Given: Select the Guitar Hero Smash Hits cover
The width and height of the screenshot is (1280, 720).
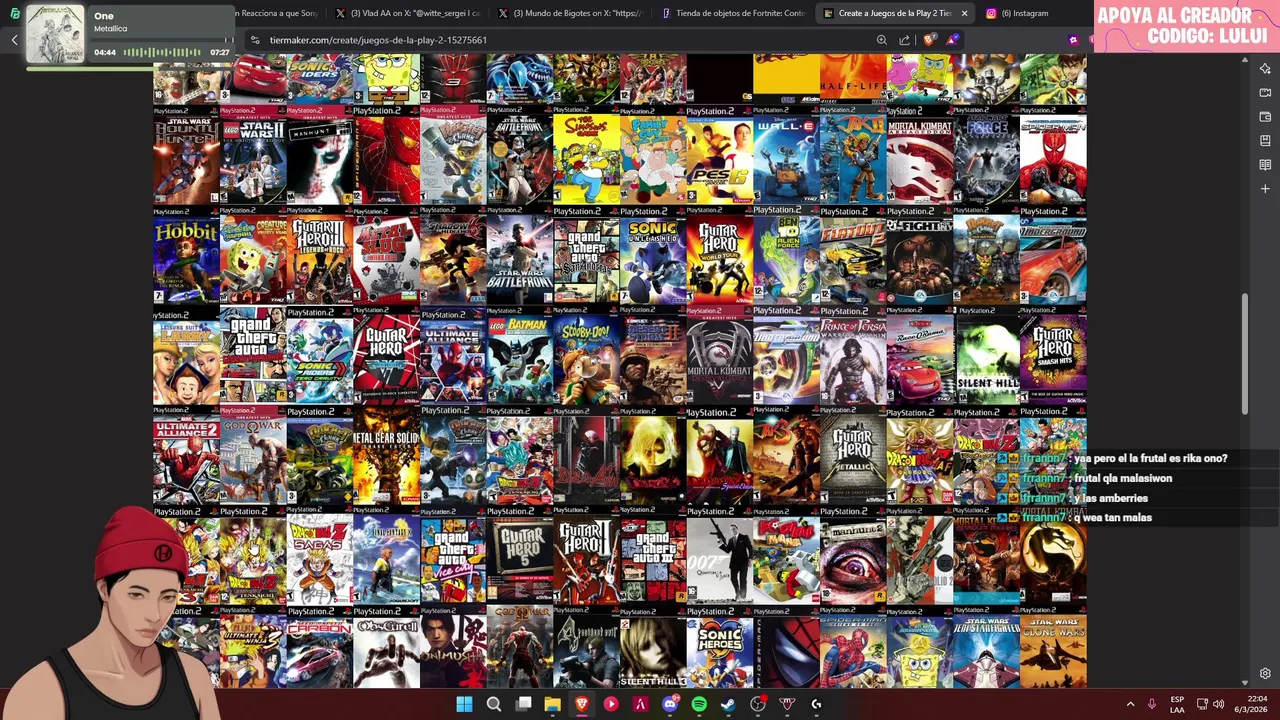Looking at the screenshot, I should [x=1053, y=356].
